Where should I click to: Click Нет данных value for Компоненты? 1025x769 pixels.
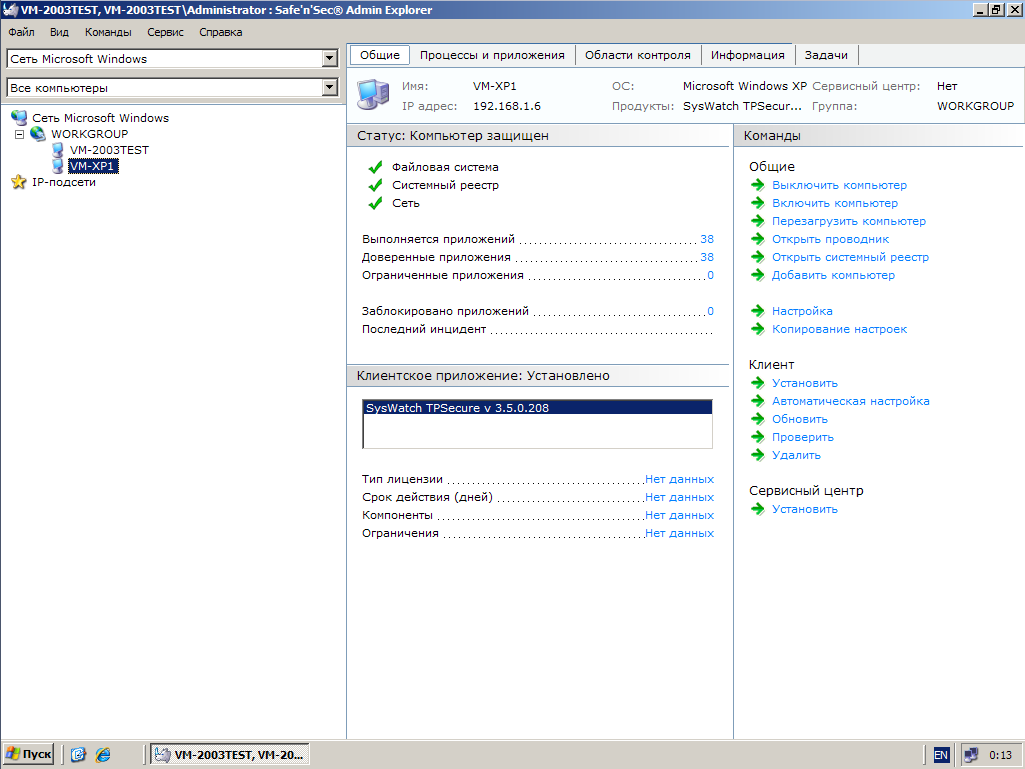pyautogui.click(x=679, y=515)
